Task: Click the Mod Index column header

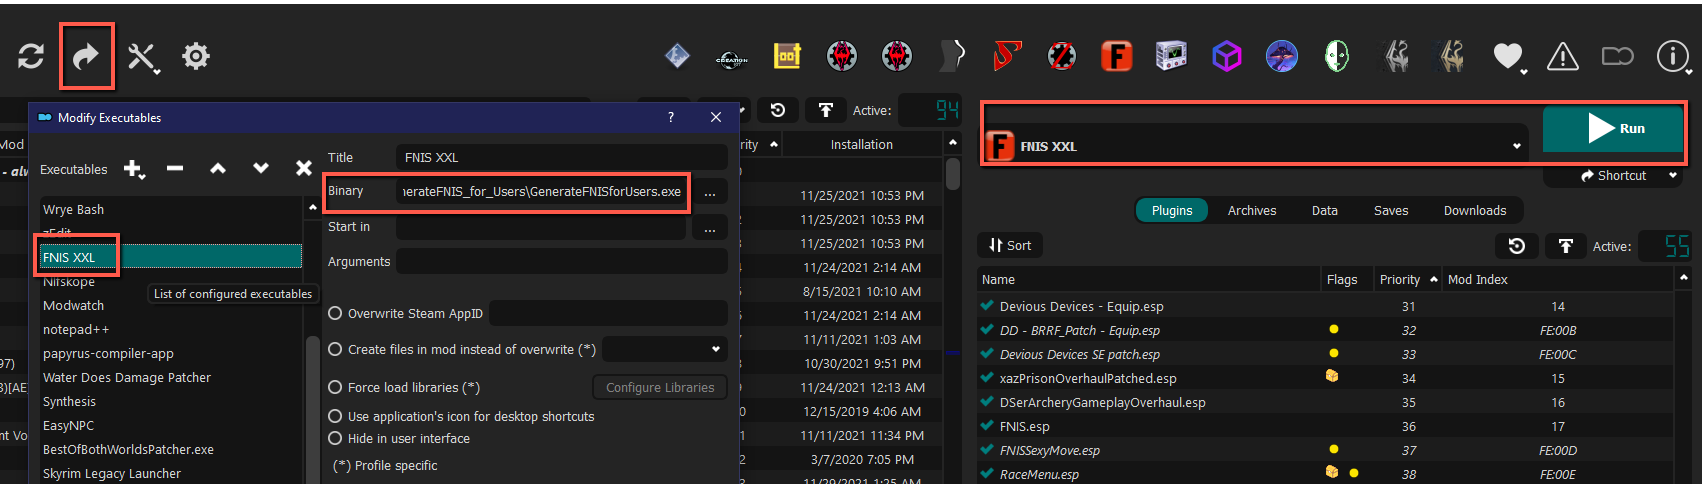Action: [x=1478, y=279]
